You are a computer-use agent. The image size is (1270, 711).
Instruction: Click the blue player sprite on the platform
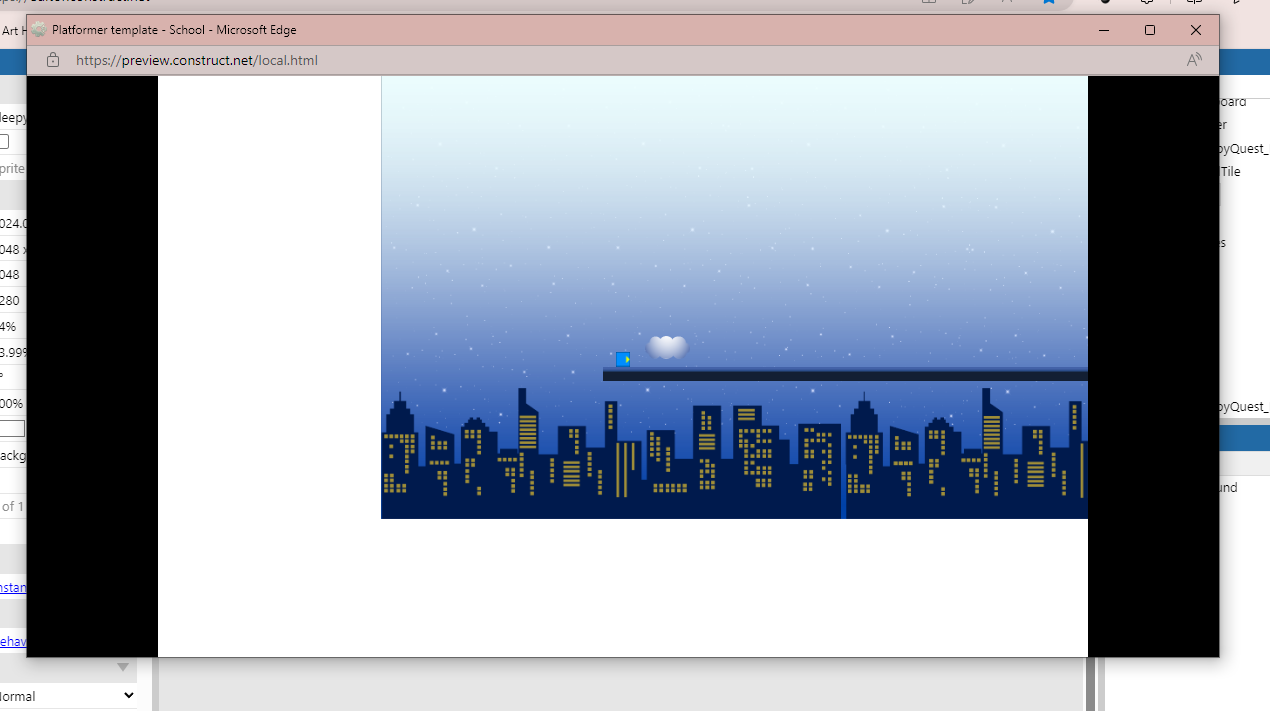(623, 359)
